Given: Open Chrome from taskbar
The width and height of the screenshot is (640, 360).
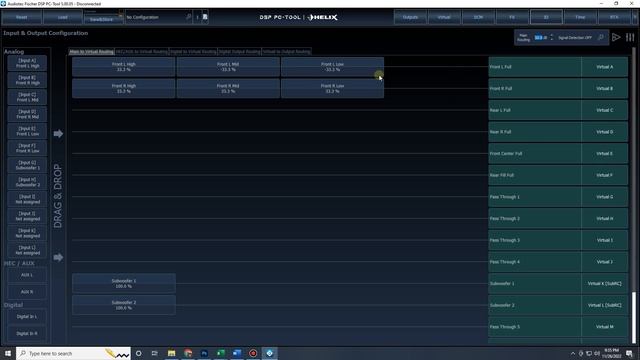Looking at the screenshot, I should coord(188,353).
